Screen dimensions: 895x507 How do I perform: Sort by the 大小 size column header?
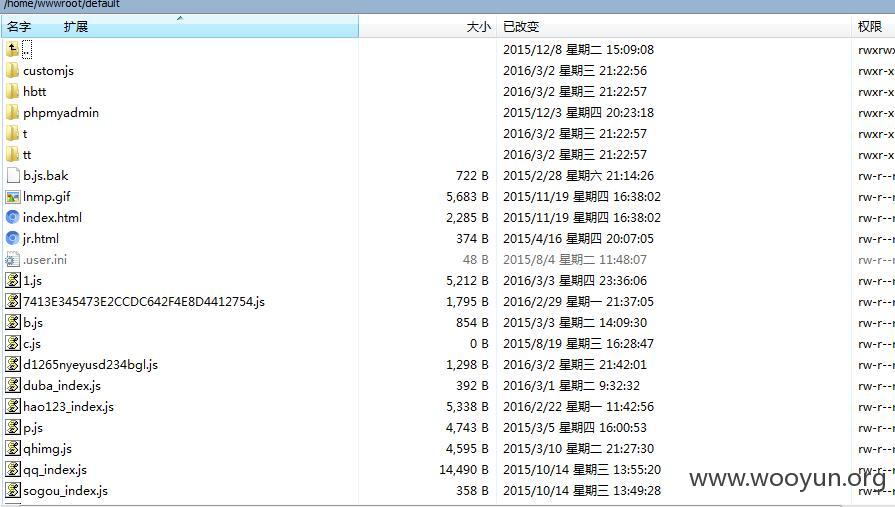click(x=478, y=27)
